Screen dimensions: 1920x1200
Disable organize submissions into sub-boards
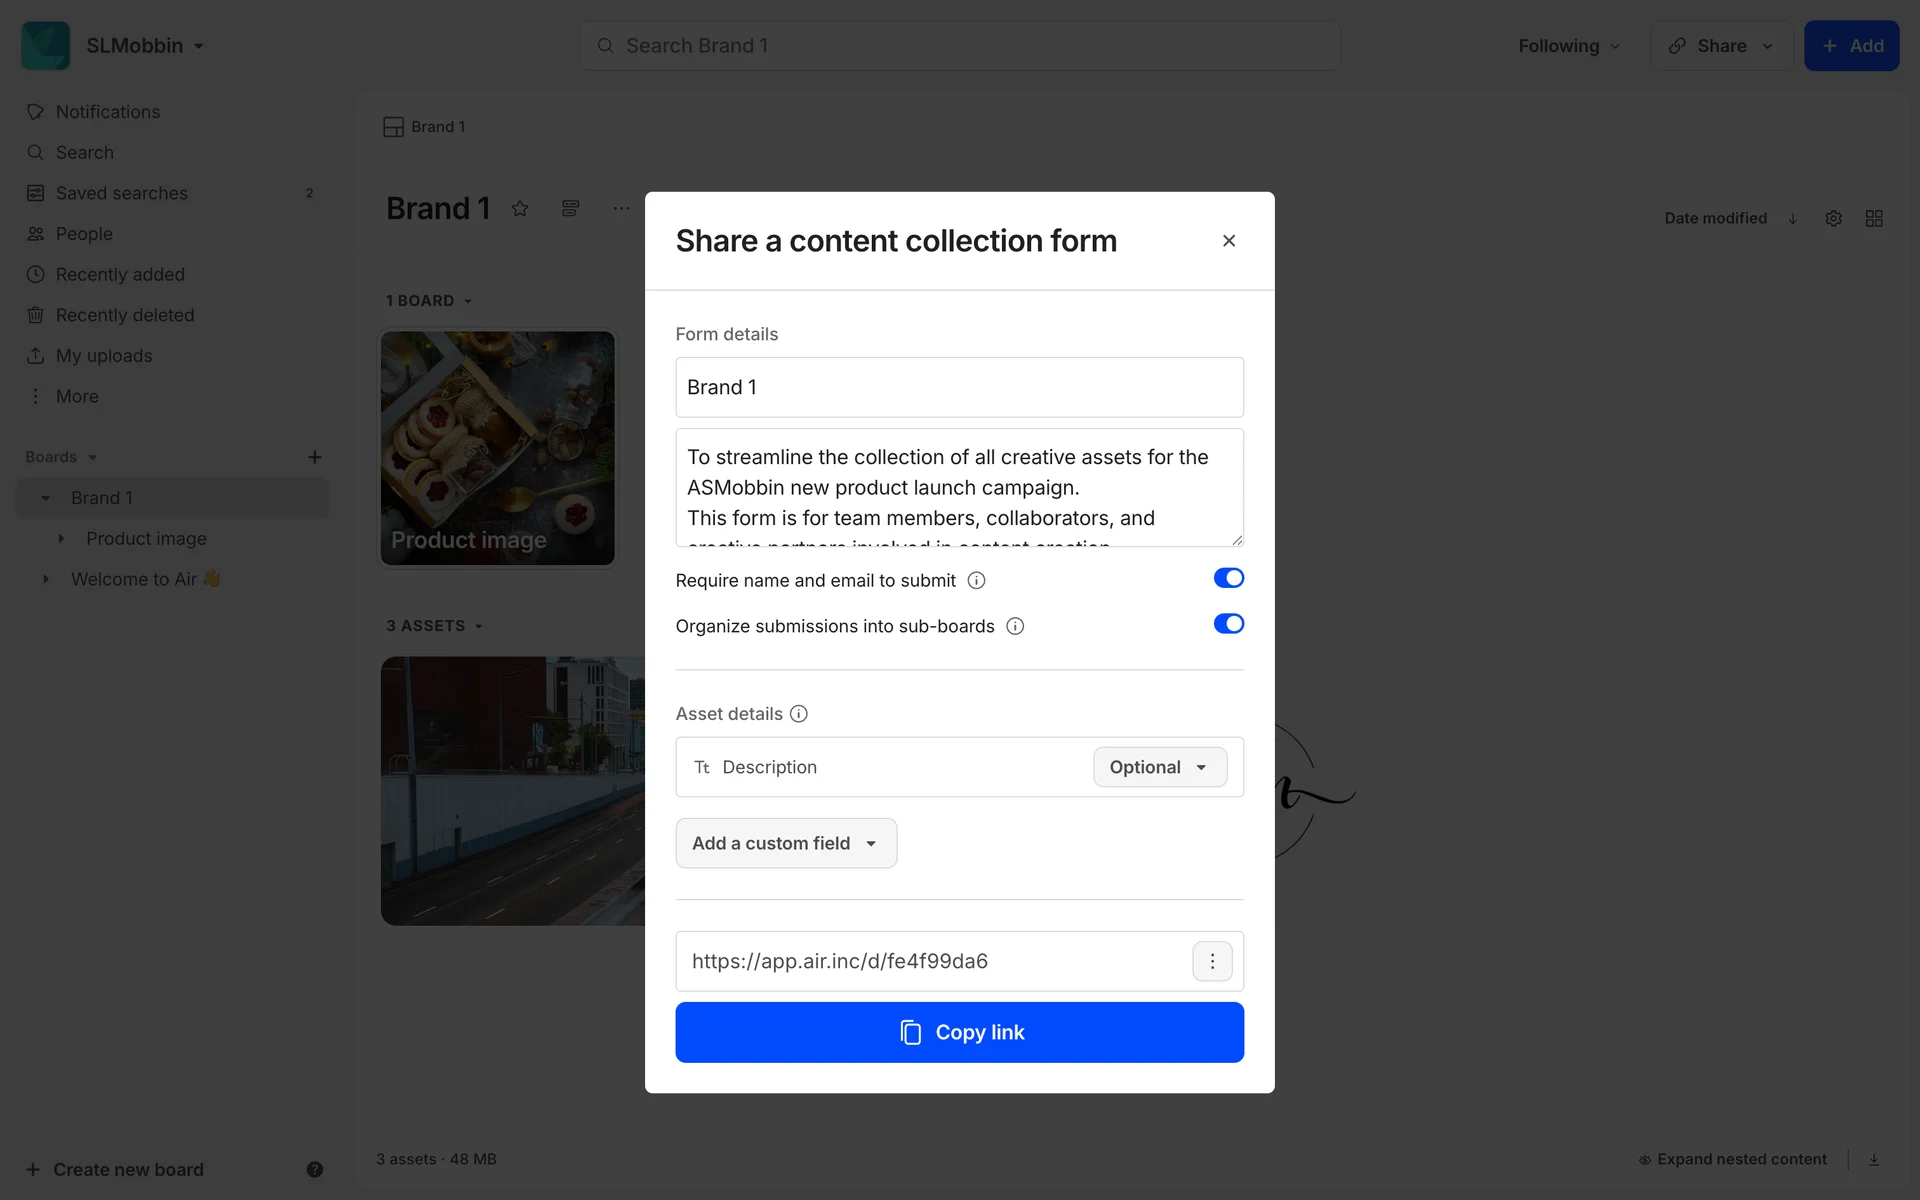tap(1228, 624)
